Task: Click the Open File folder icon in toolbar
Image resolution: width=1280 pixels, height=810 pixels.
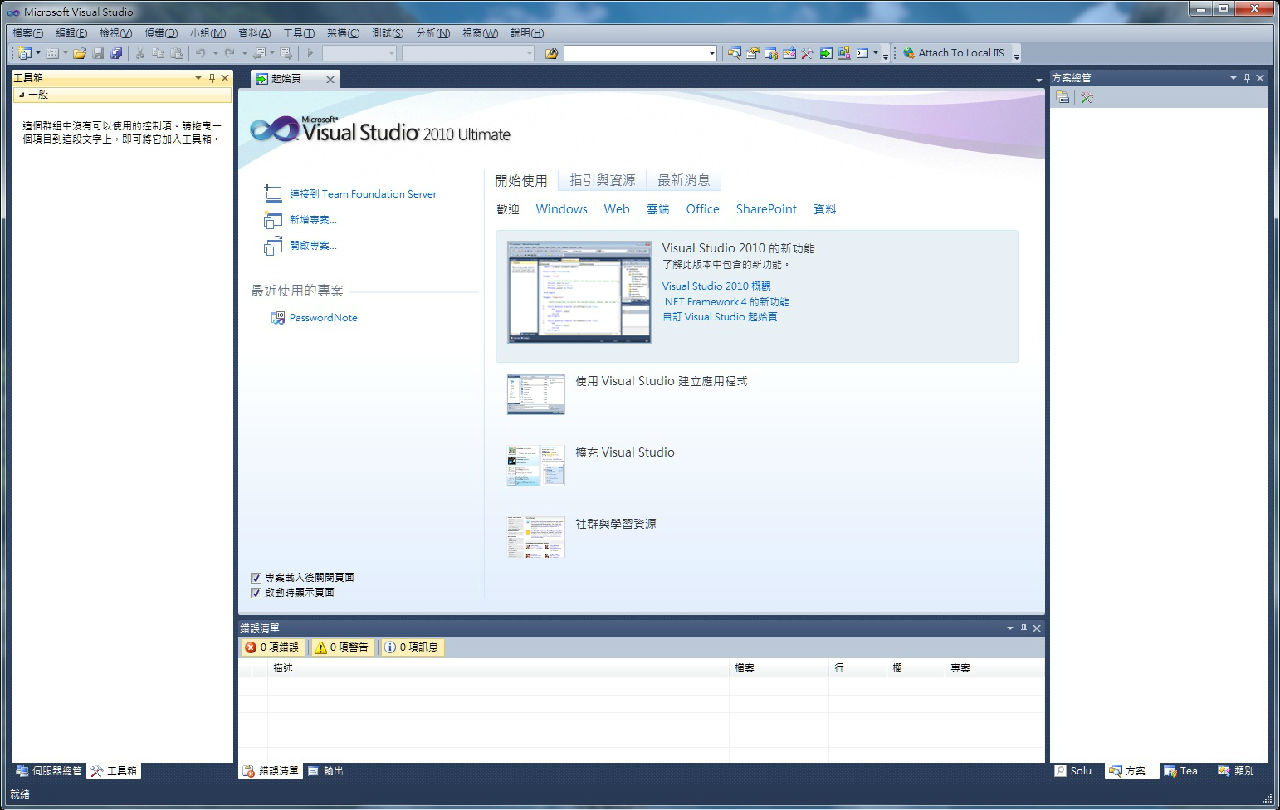Action: coord(79,53)
